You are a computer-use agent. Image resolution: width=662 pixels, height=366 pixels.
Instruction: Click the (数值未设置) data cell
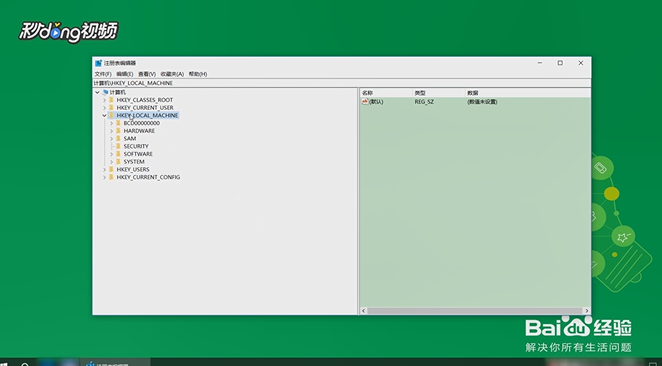click(x=482, y=102)
